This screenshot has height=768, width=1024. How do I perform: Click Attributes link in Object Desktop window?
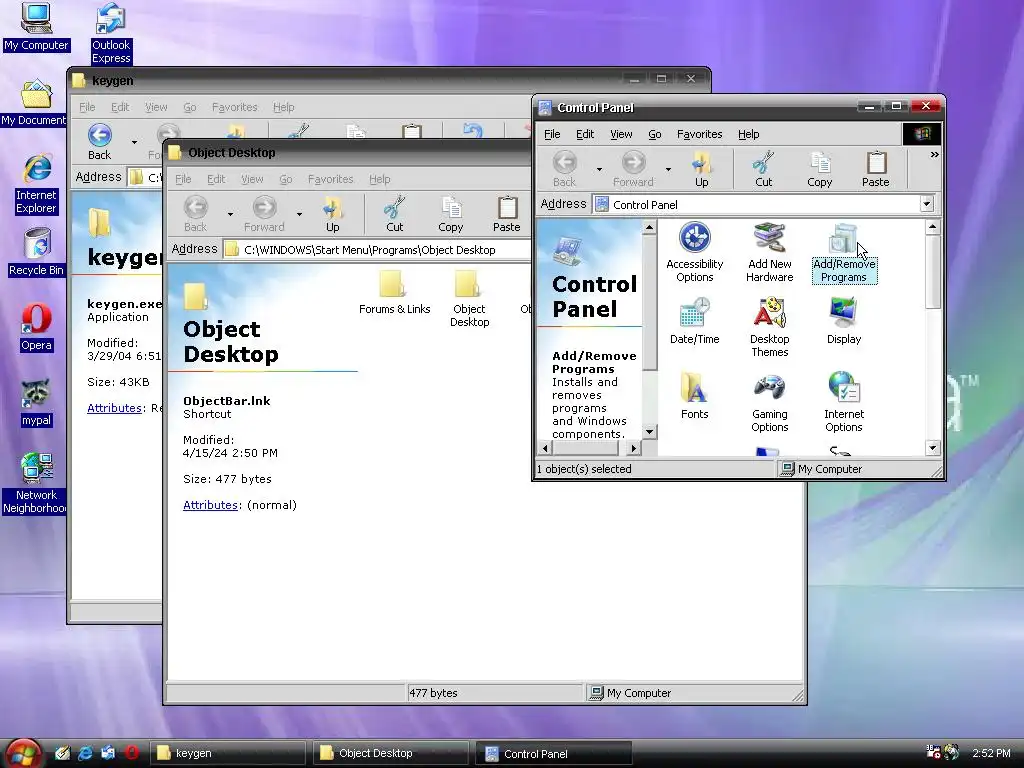(x=210, y=505)
